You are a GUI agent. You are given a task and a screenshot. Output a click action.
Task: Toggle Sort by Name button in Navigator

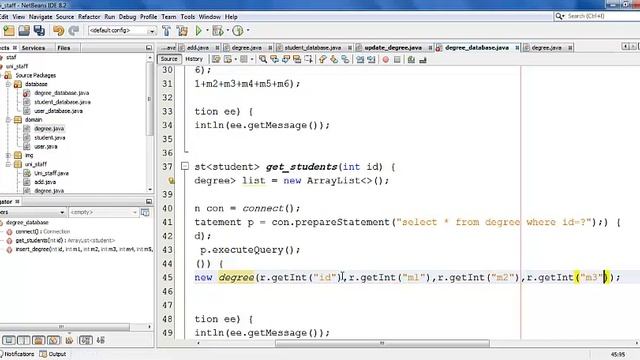[86, 340]
